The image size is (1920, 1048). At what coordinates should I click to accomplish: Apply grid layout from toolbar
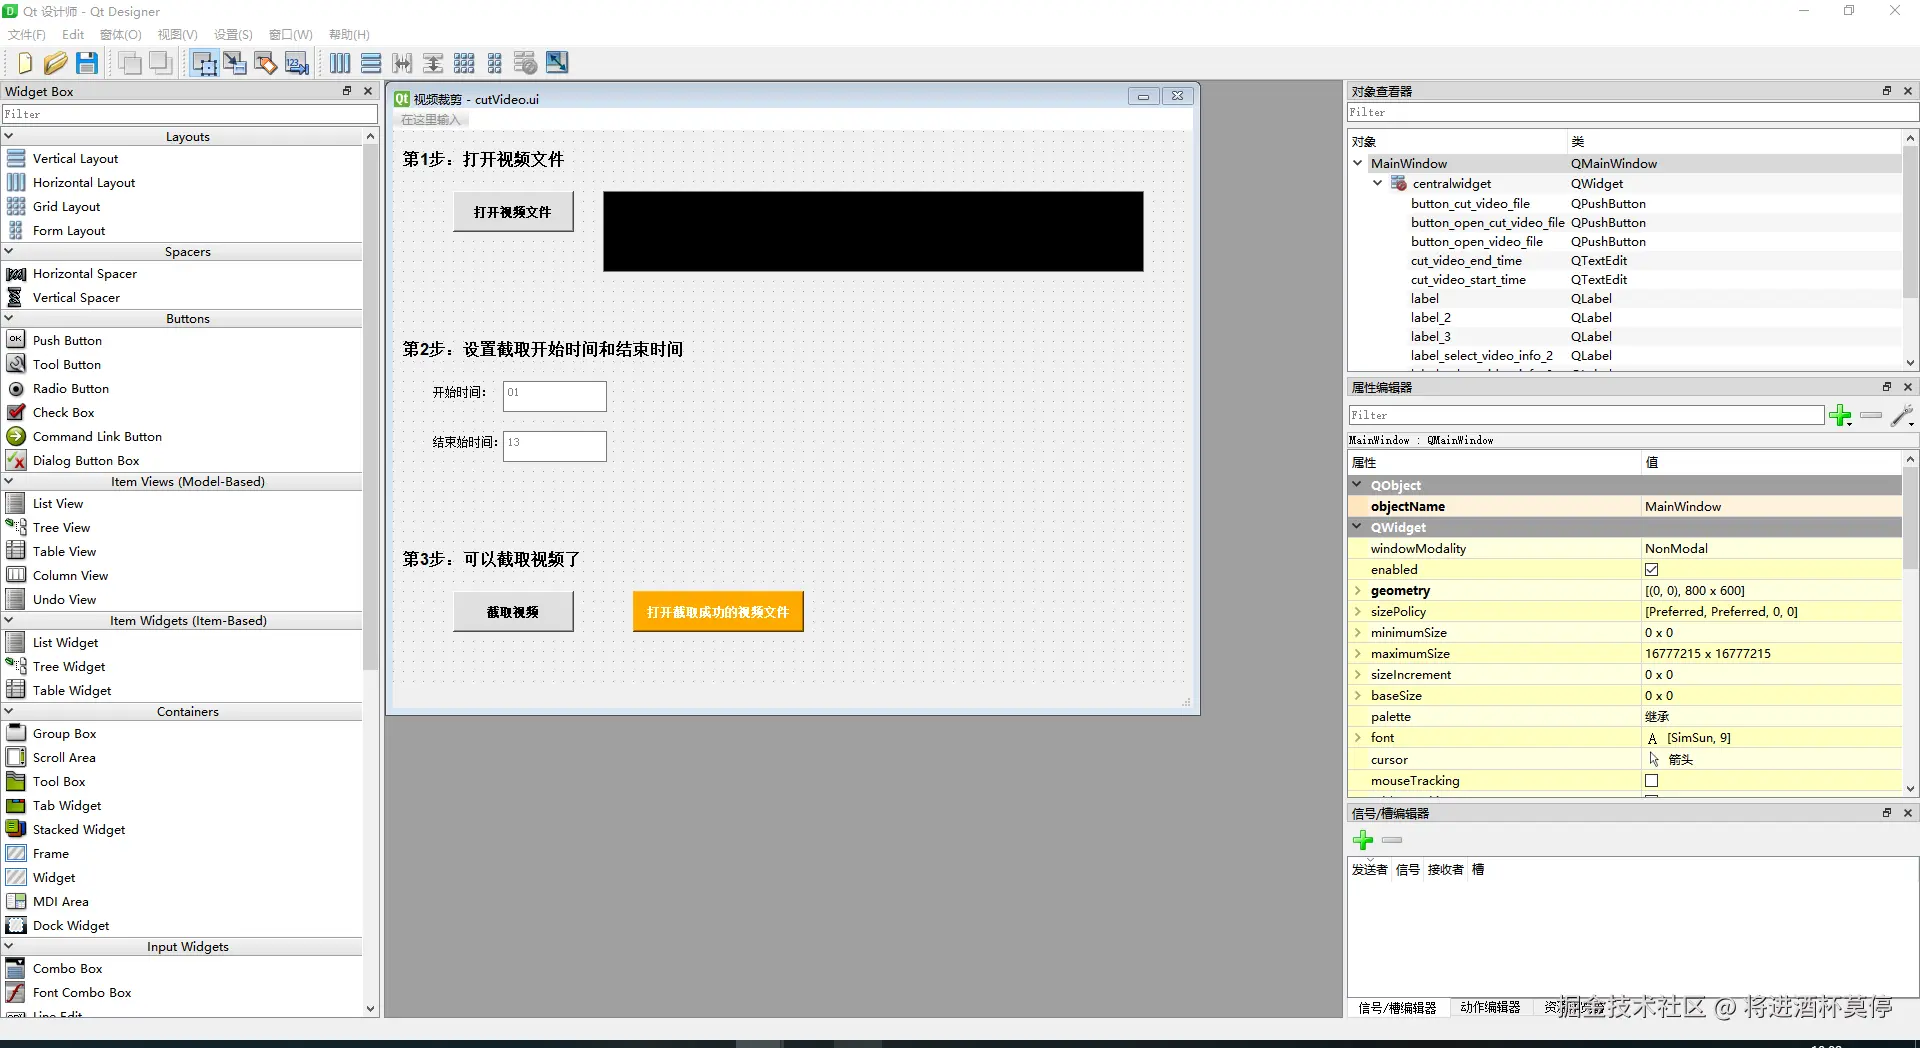464,63
